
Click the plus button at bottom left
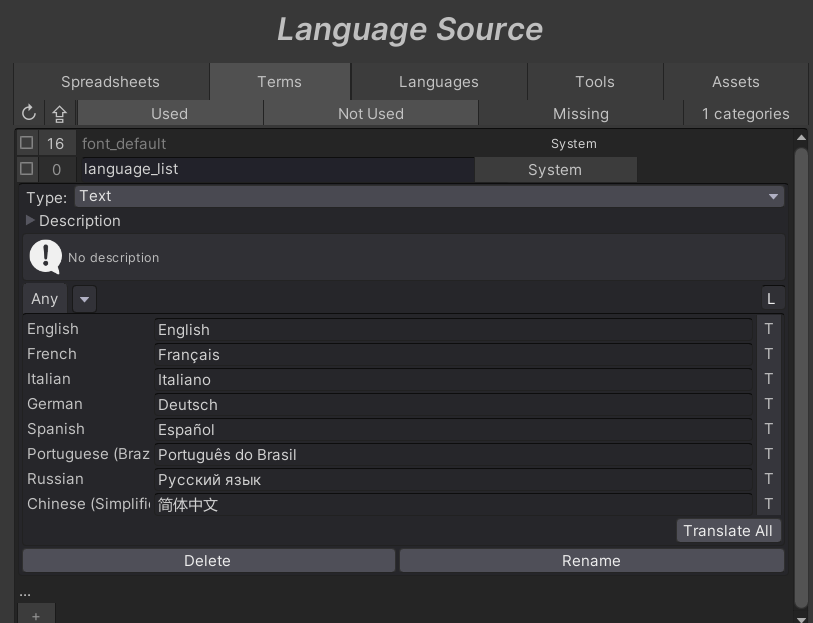tap(36, 615)
